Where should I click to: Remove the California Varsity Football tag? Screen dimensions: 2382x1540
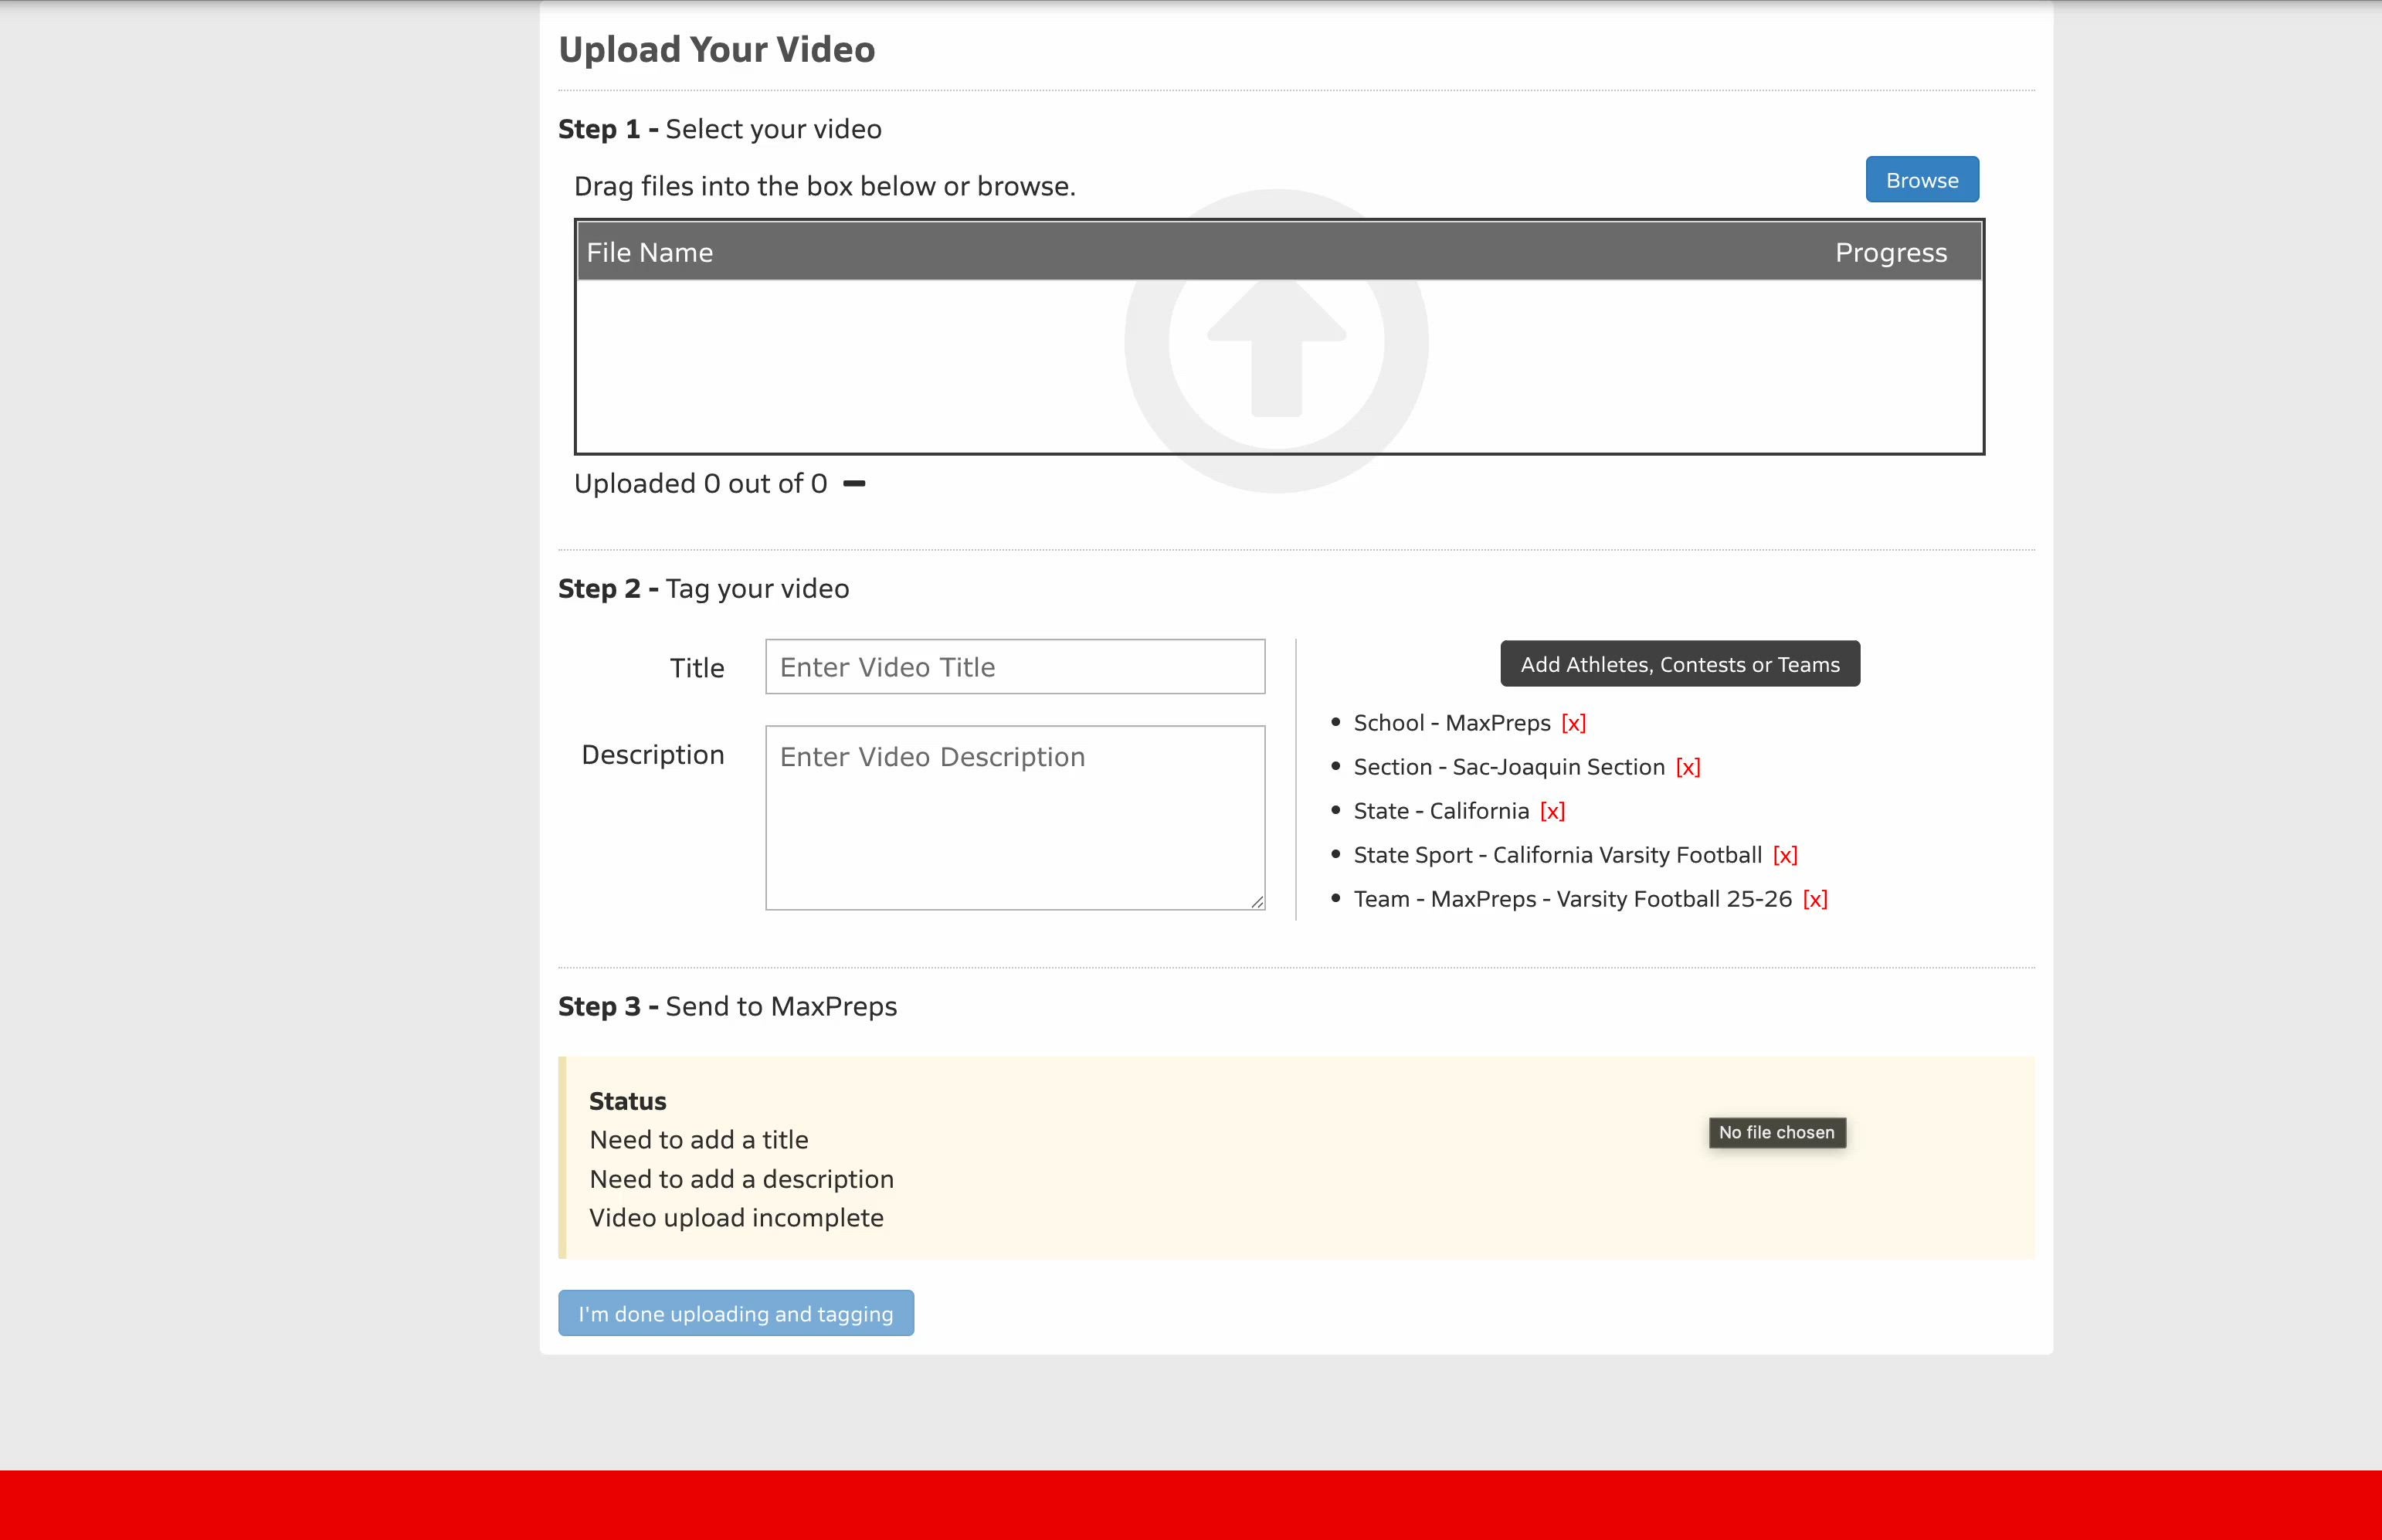click(1784, 855)
